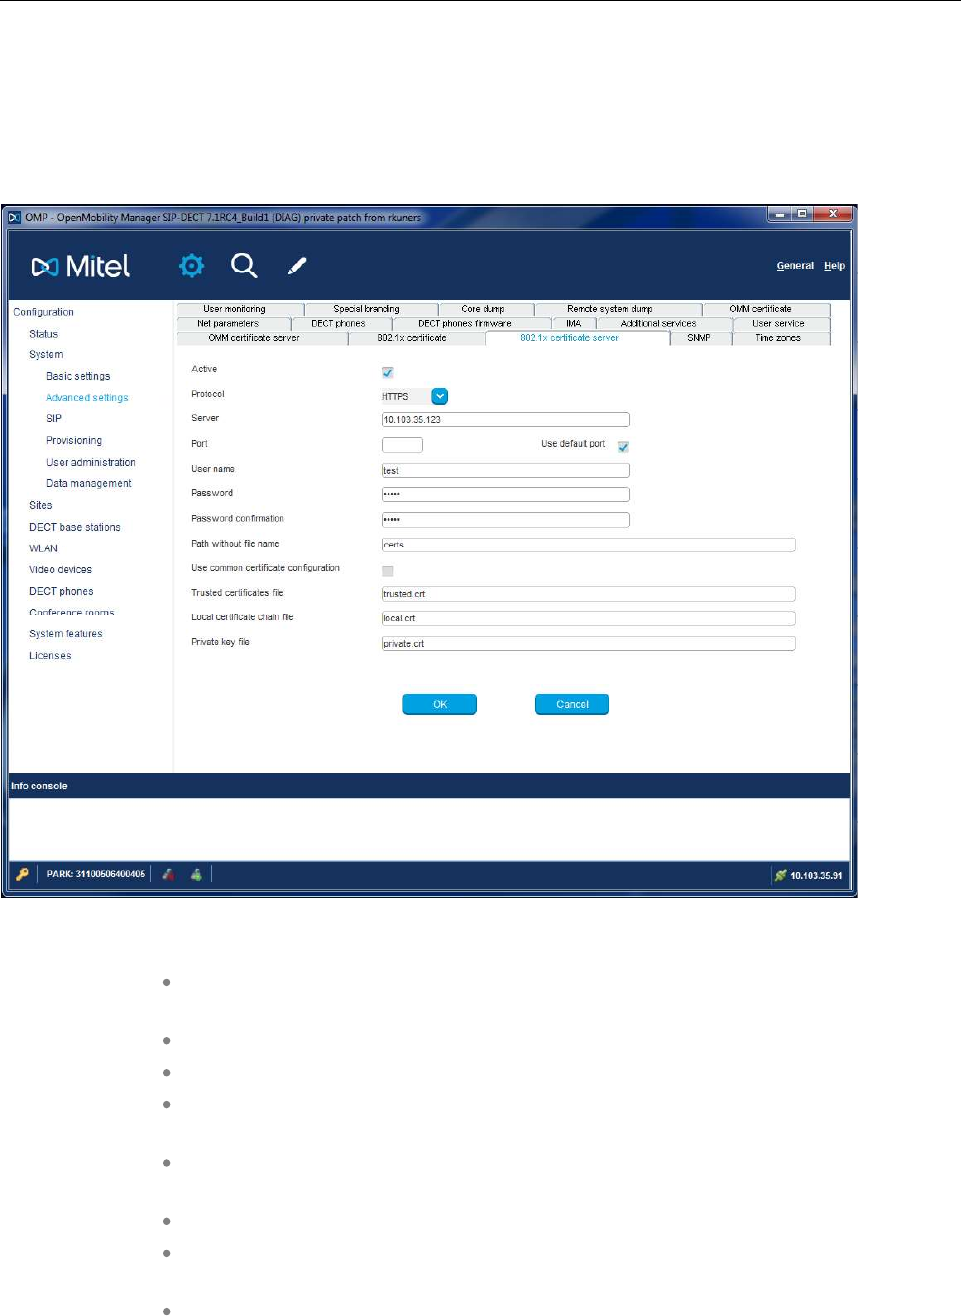Viewport: 961px width, 1316px height.
Task: Click Trusted certificates file field
Action: [589, 594]
